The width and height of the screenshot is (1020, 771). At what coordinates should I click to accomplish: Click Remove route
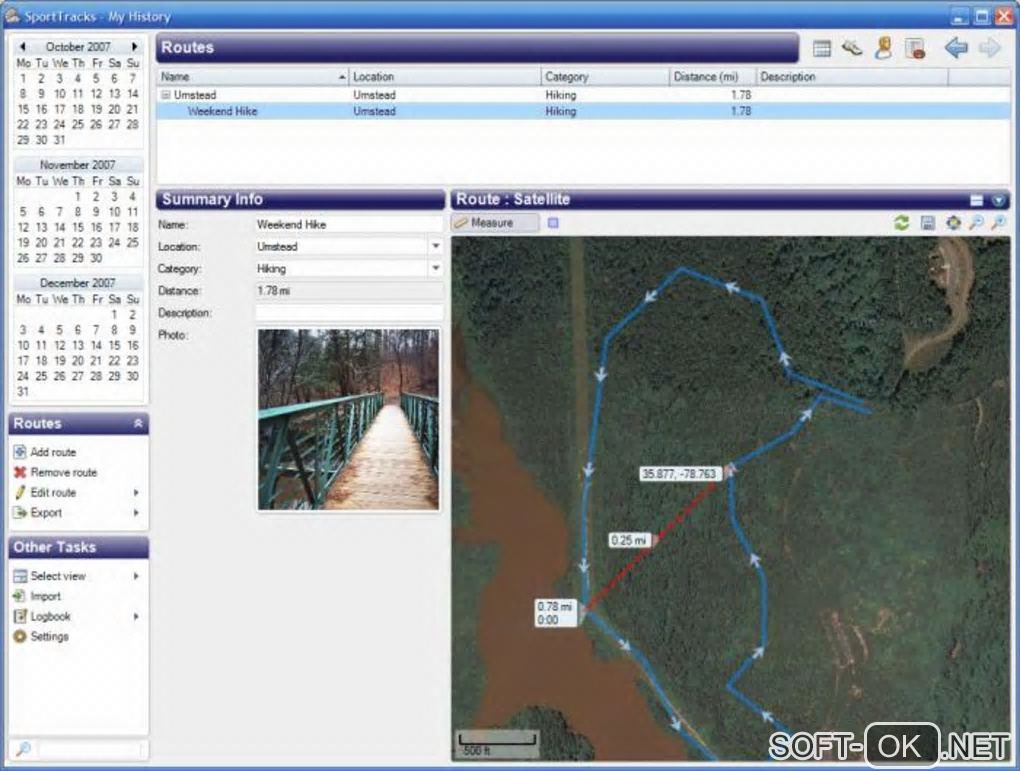pos(64,472)
